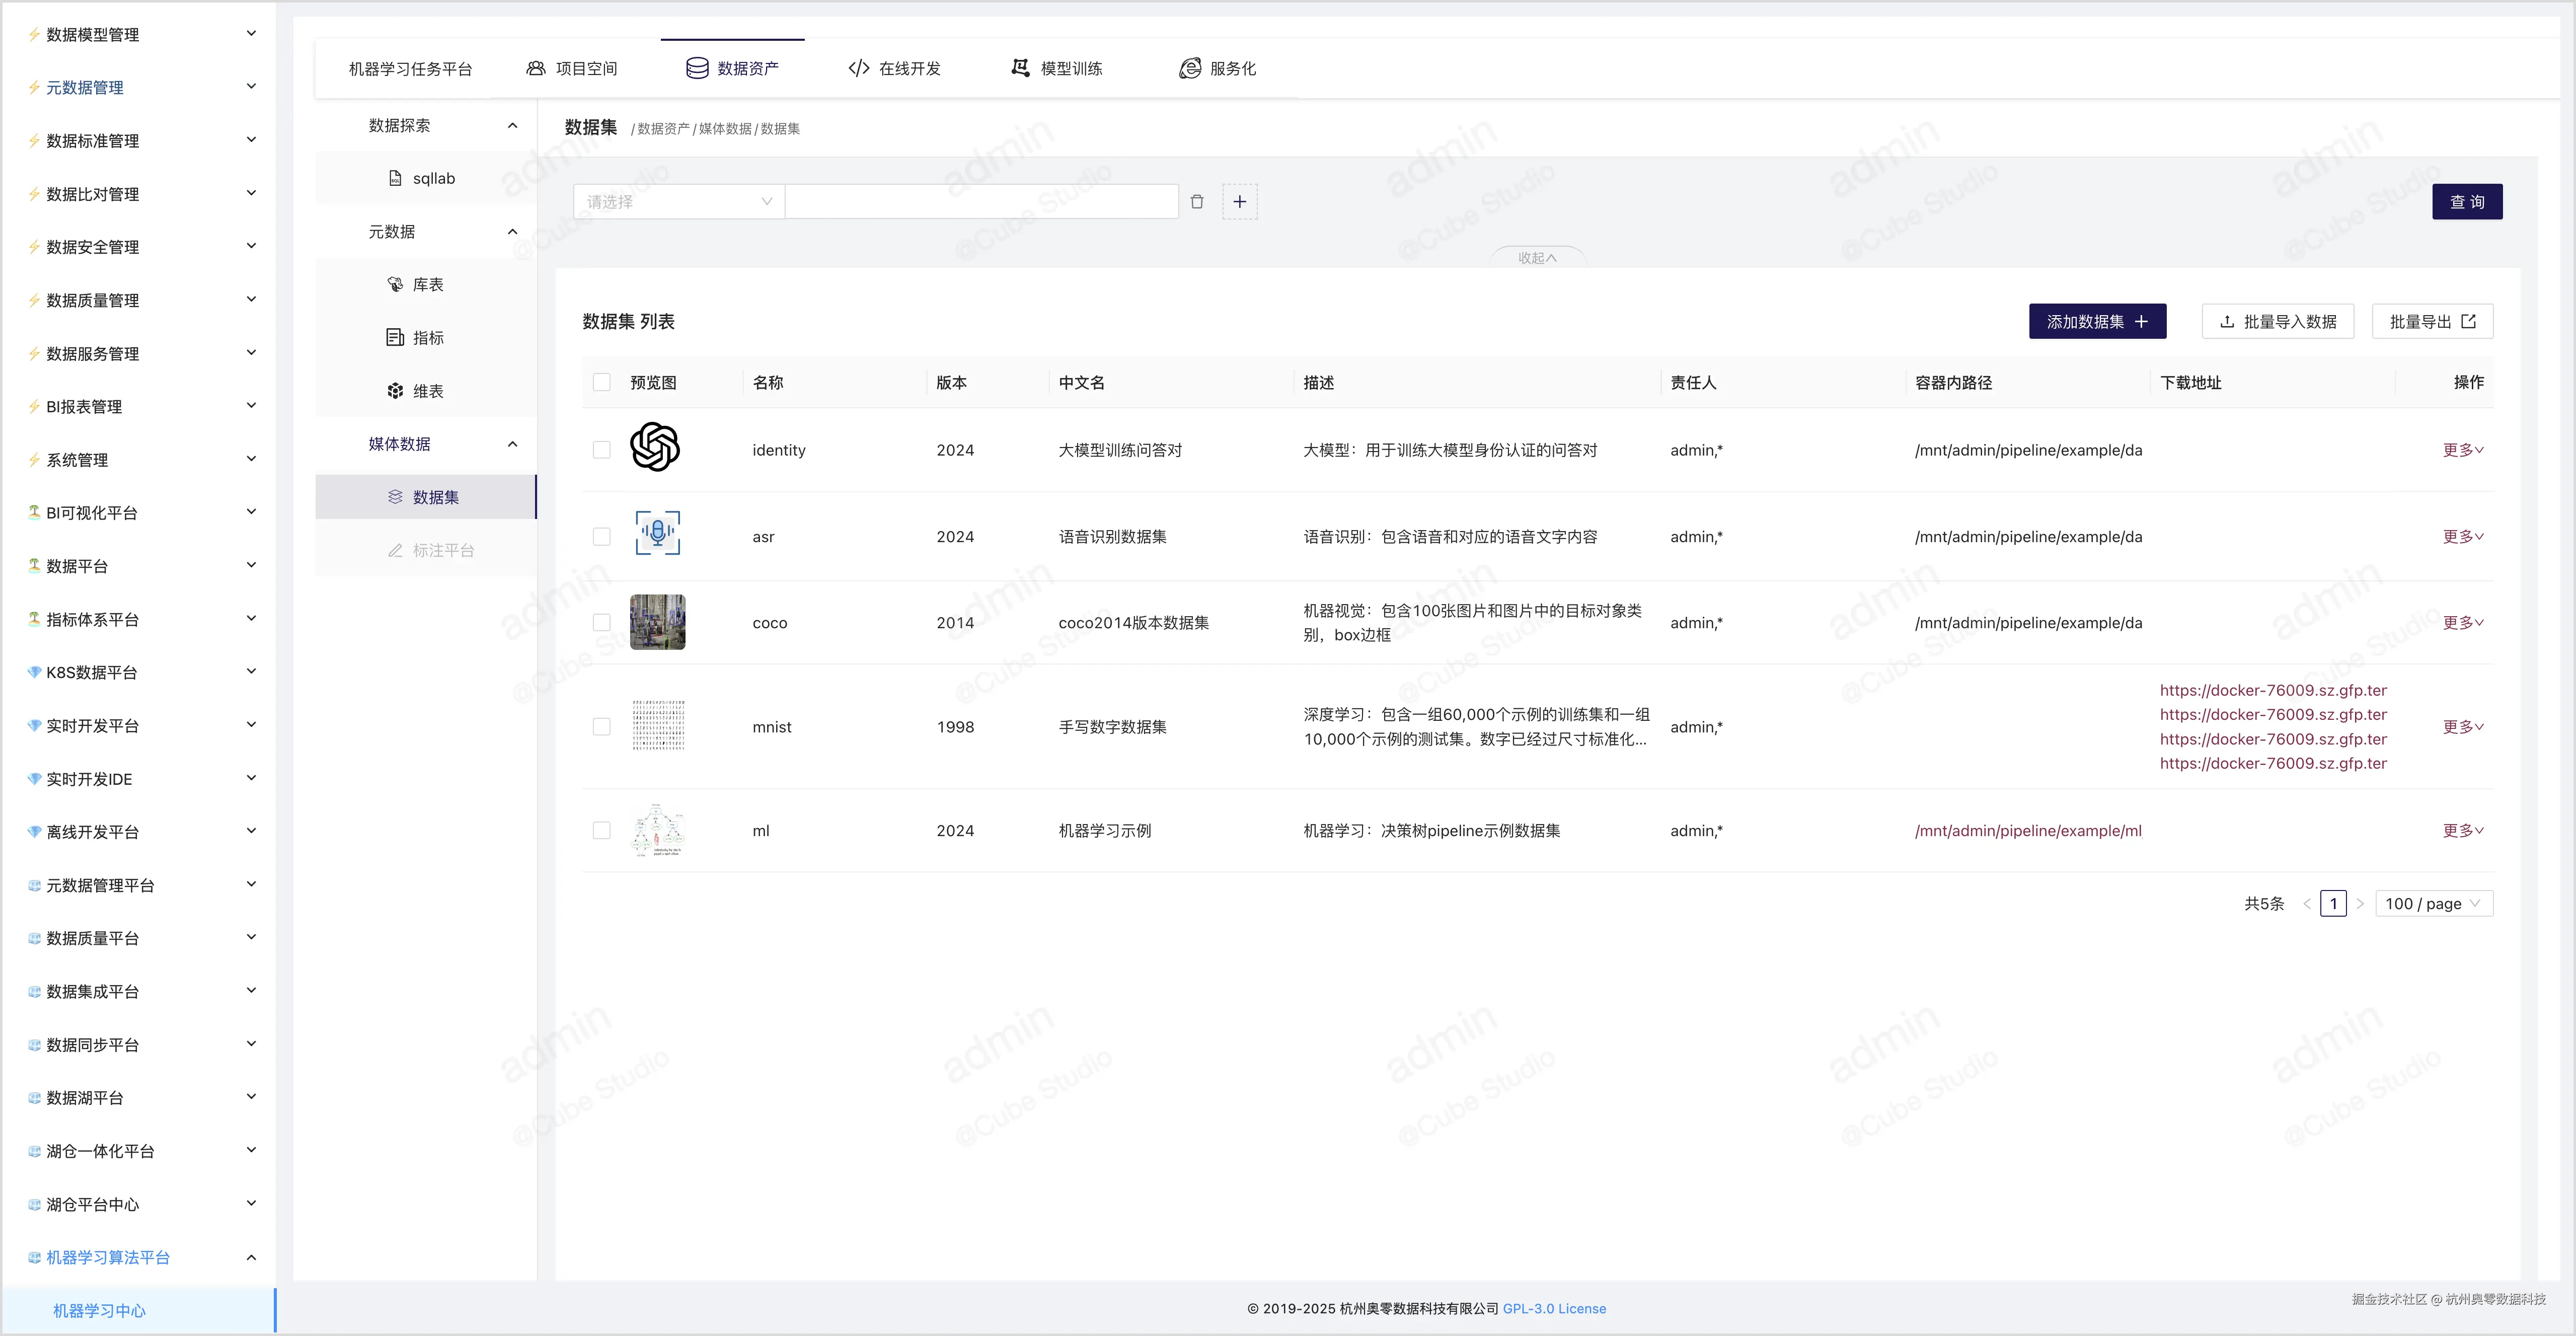This screenshot has width=2576, height=1336.
Task: Open the 100 / page size dropdown
Action: 2433,904
